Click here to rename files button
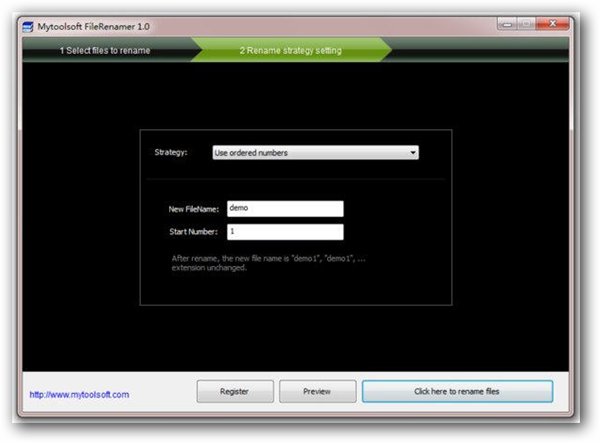The height and width of the screenshot is (443, 600). pyautogui.click(x=457, y=391)
